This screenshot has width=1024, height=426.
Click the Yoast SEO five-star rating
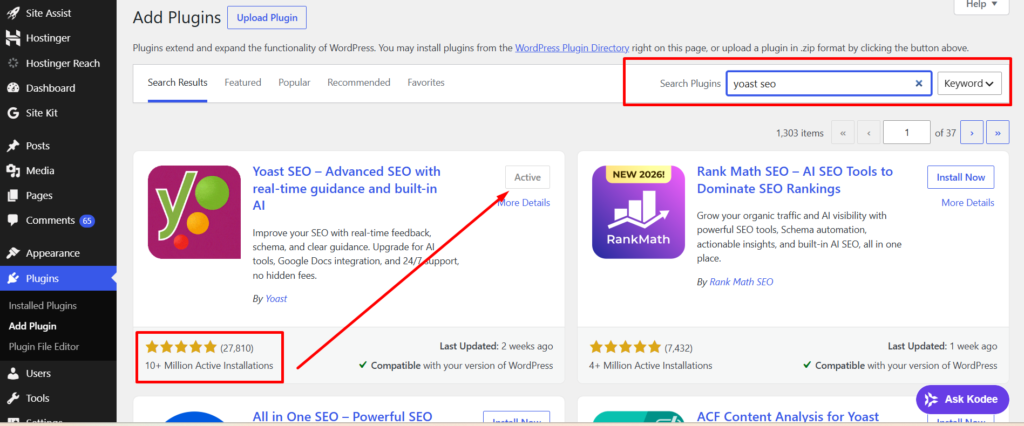point(181,347)
